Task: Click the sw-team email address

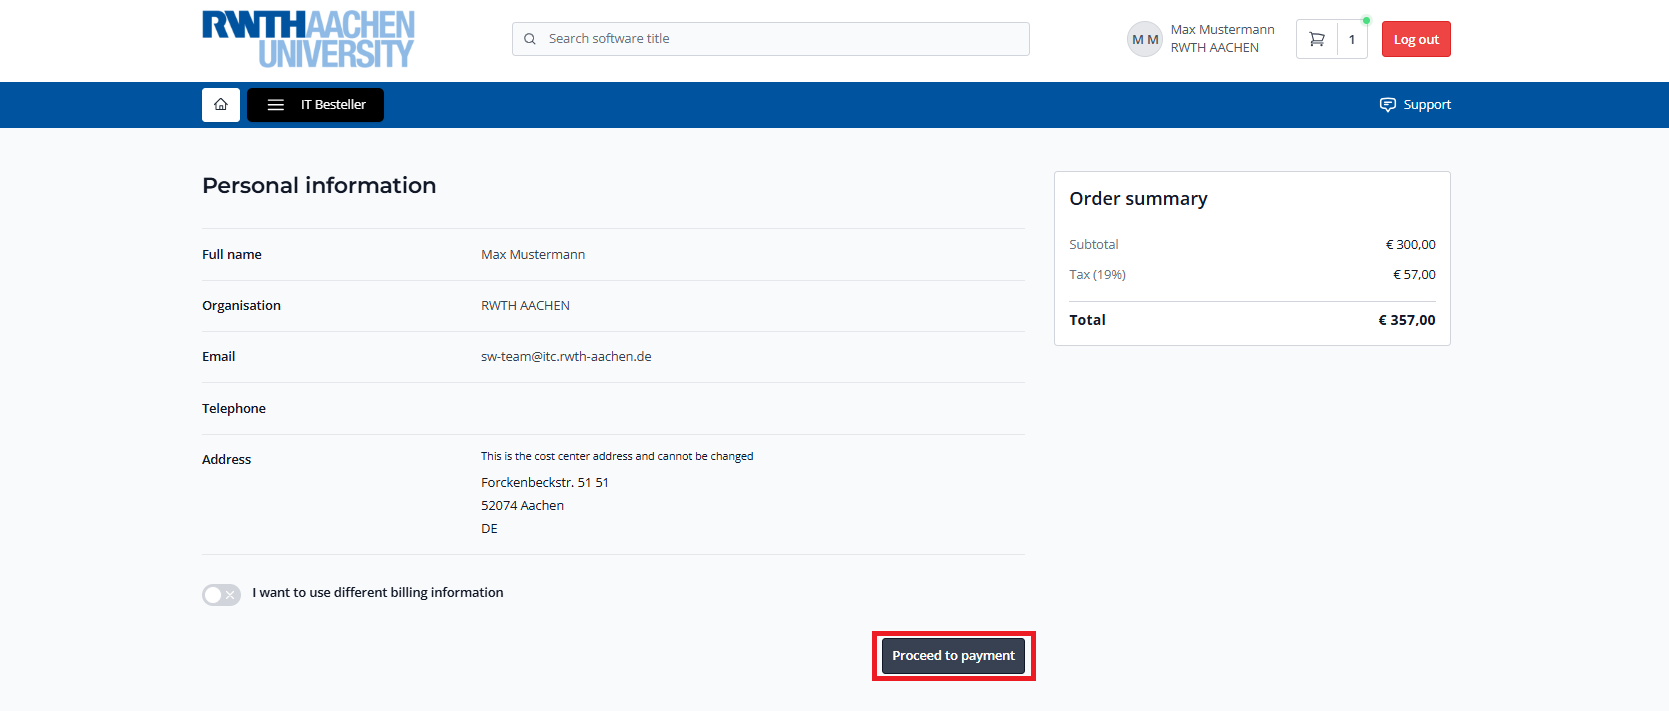Action: [x=566, y=357]
